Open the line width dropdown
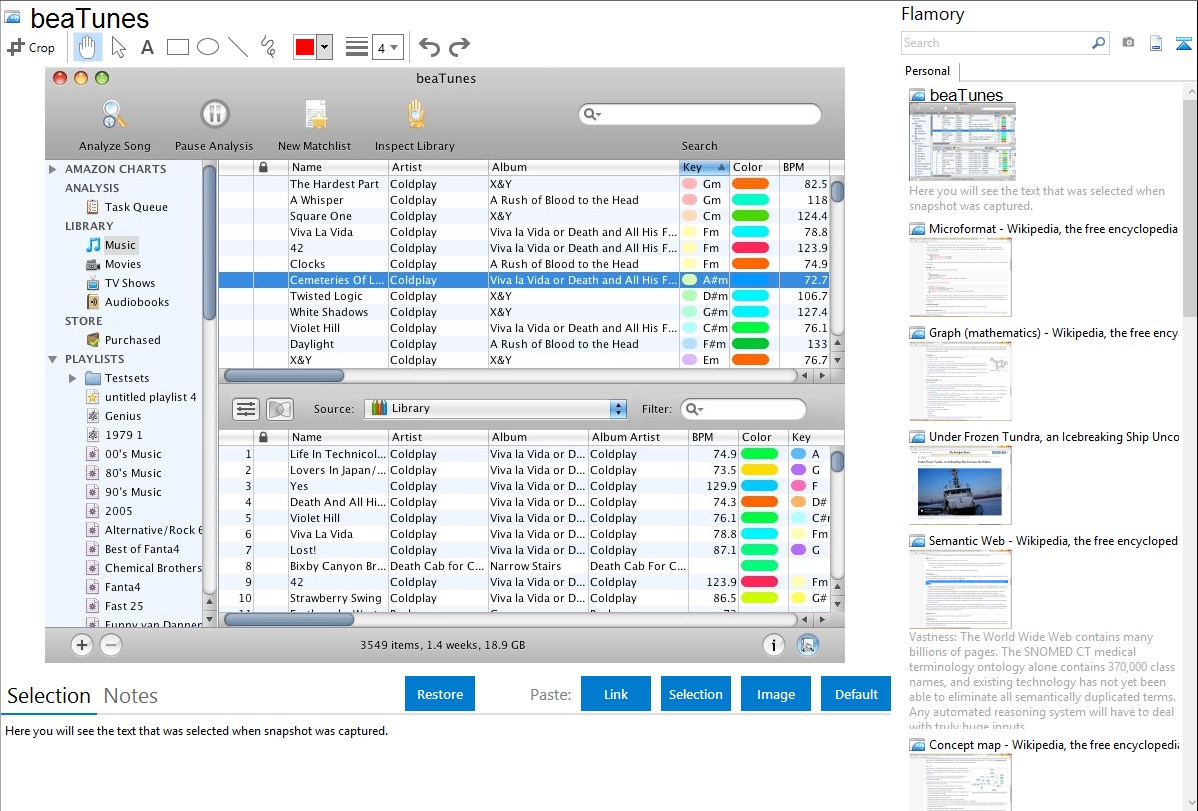Image resolution: width=1198 pixels, height=811 pixels. (x=387, y=47)
